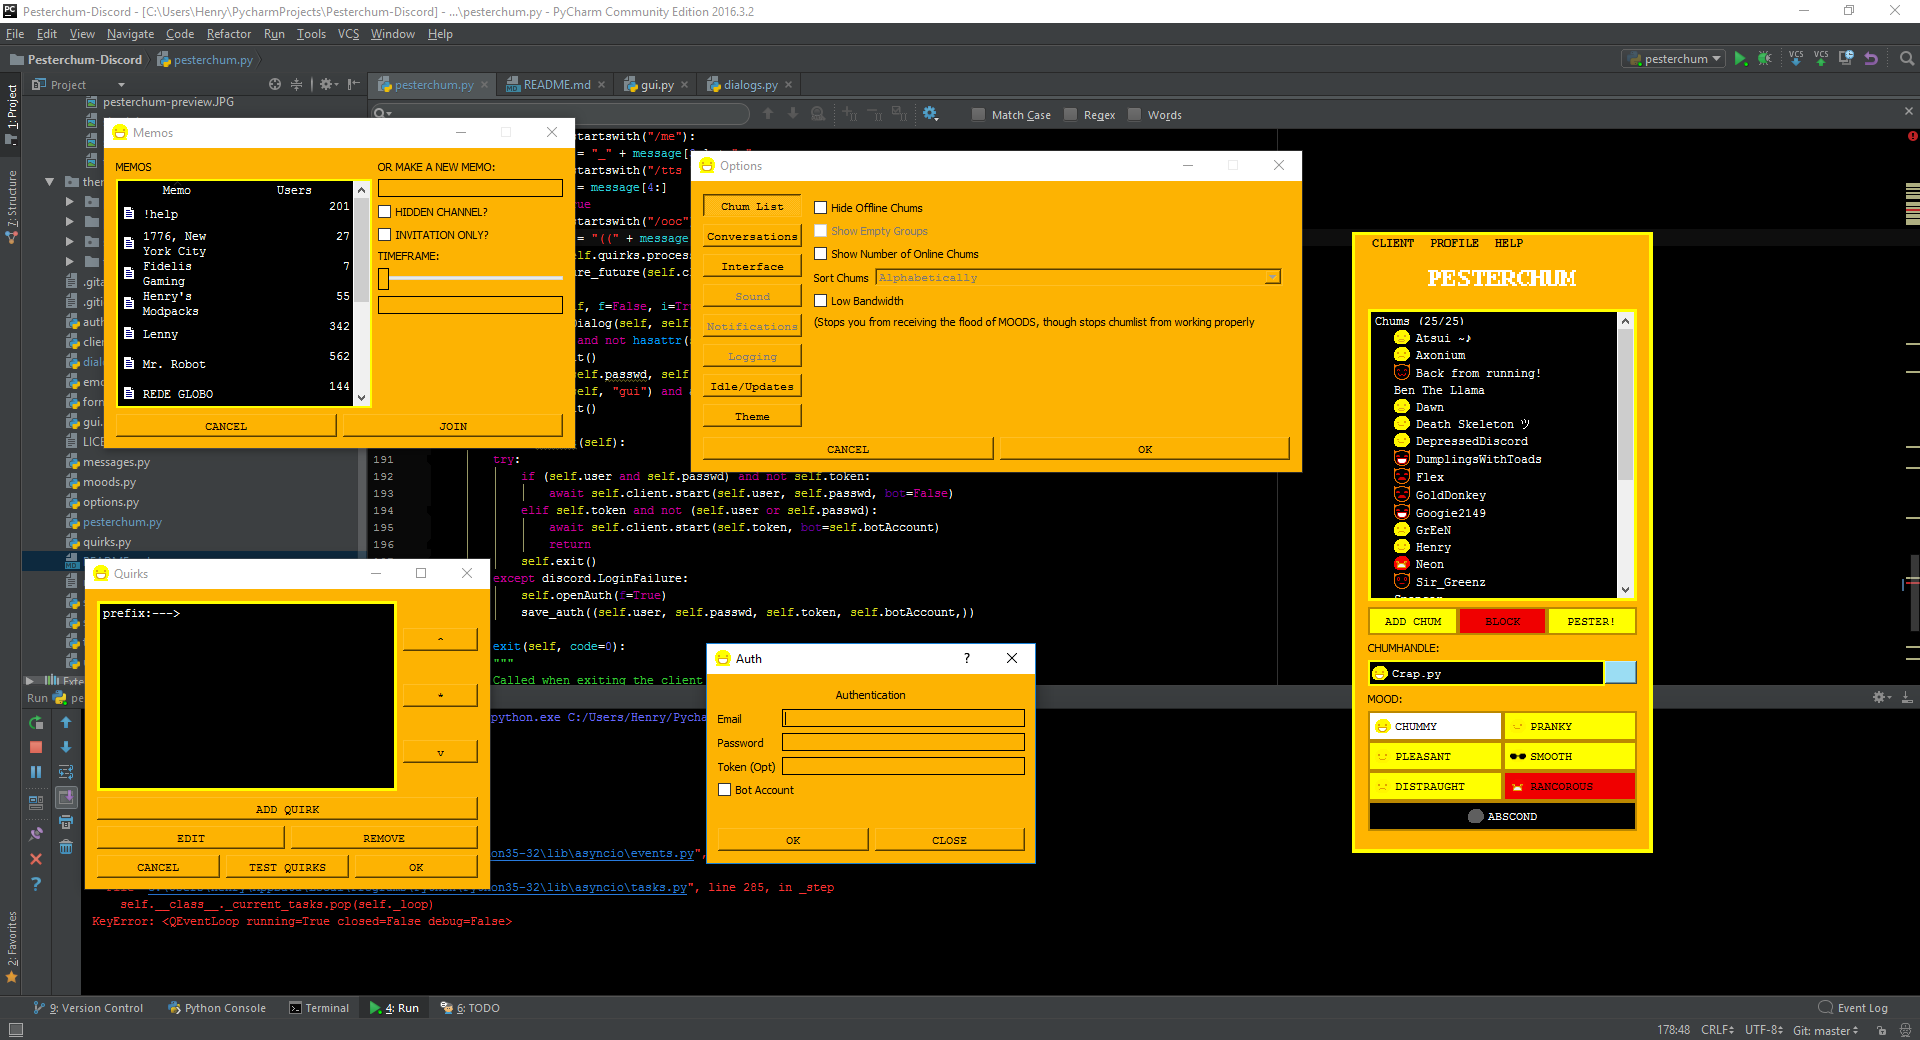Screen dimensions: 1920x1040
Task: Select RANCOROUS red mood button
Action: coord(1569,786)
